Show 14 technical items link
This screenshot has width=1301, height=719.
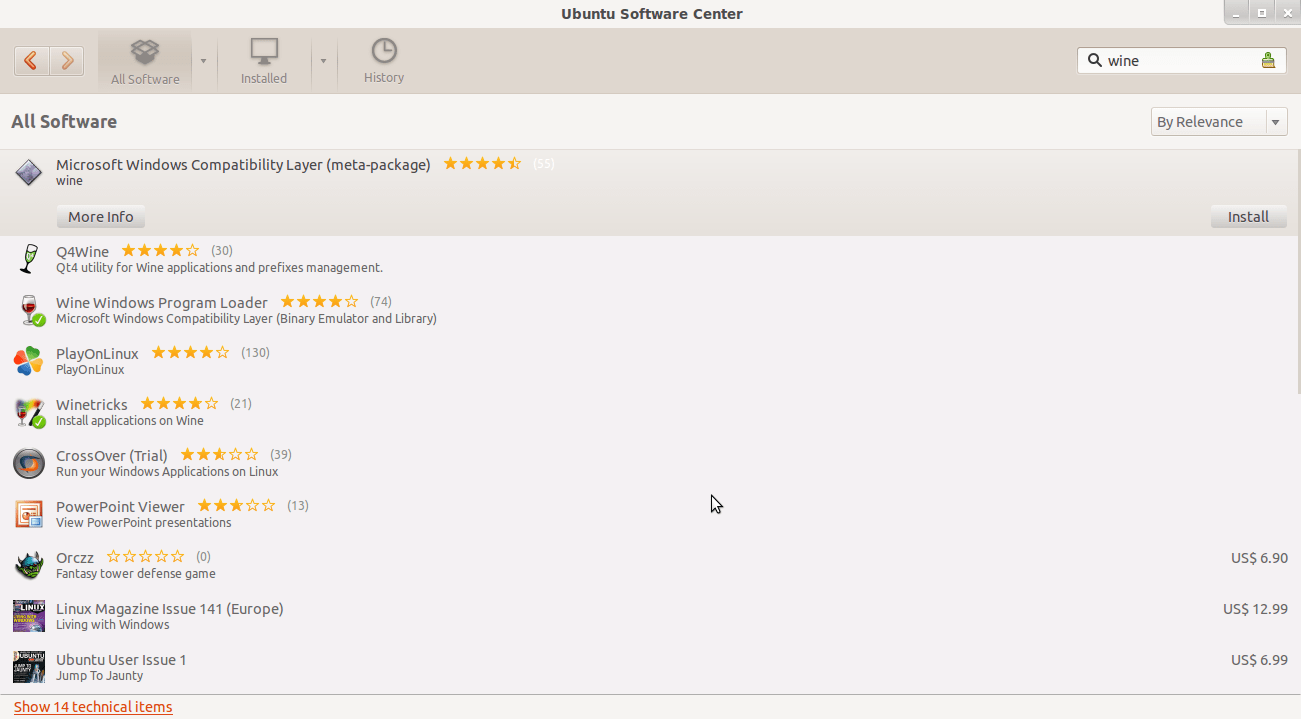[x=93, y=707]
